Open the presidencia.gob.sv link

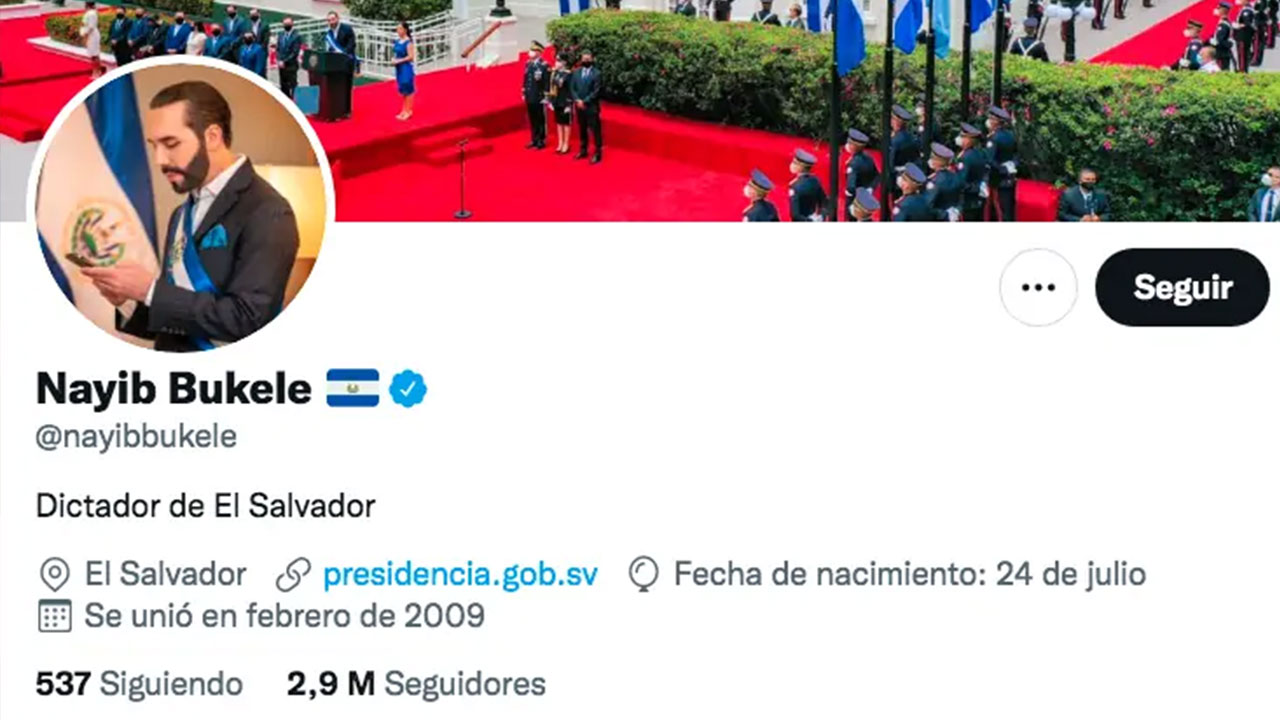(x=460, y=574)
